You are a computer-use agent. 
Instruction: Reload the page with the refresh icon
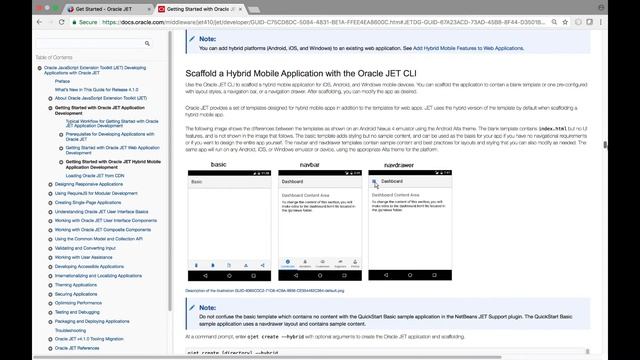tap(62, 22)
